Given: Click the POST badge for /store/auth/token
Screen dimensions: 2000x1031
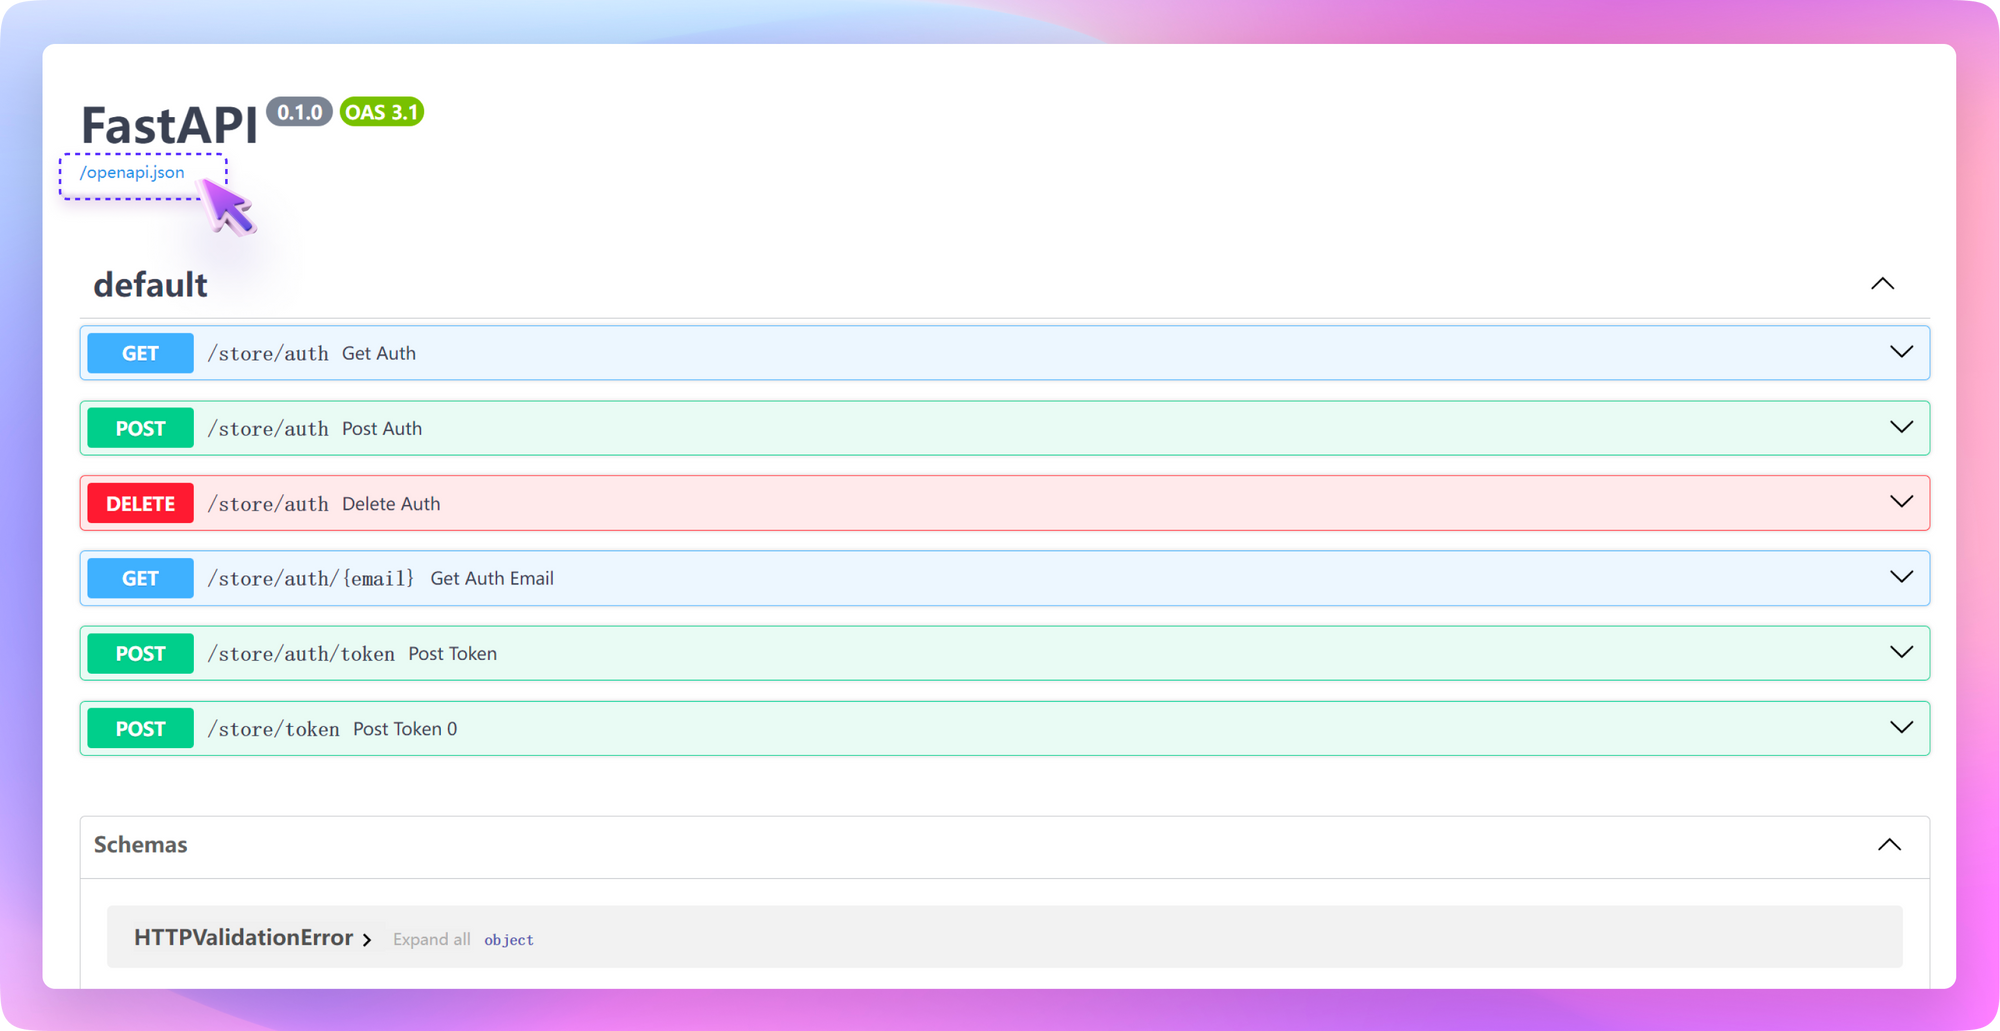Looking at the screenshot, I should click(x=140, y=653).
